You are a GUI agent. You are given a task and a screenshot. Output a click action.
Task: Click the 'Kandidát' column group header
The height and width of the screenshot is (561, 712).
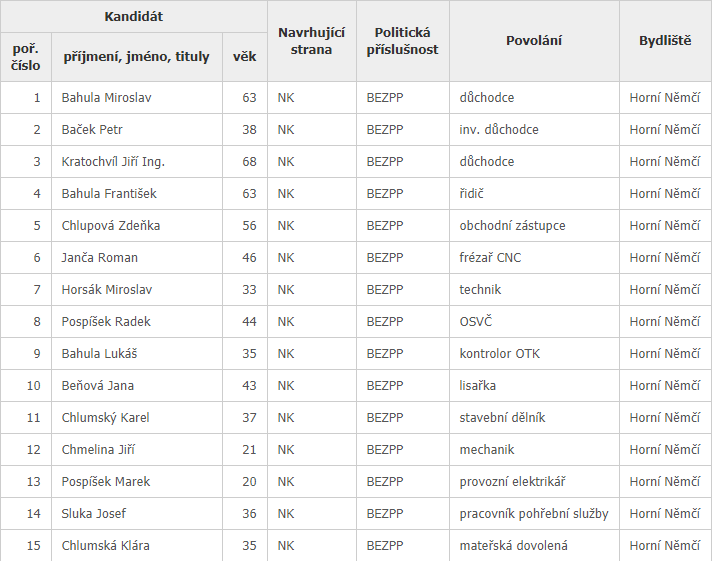(134, 17)
